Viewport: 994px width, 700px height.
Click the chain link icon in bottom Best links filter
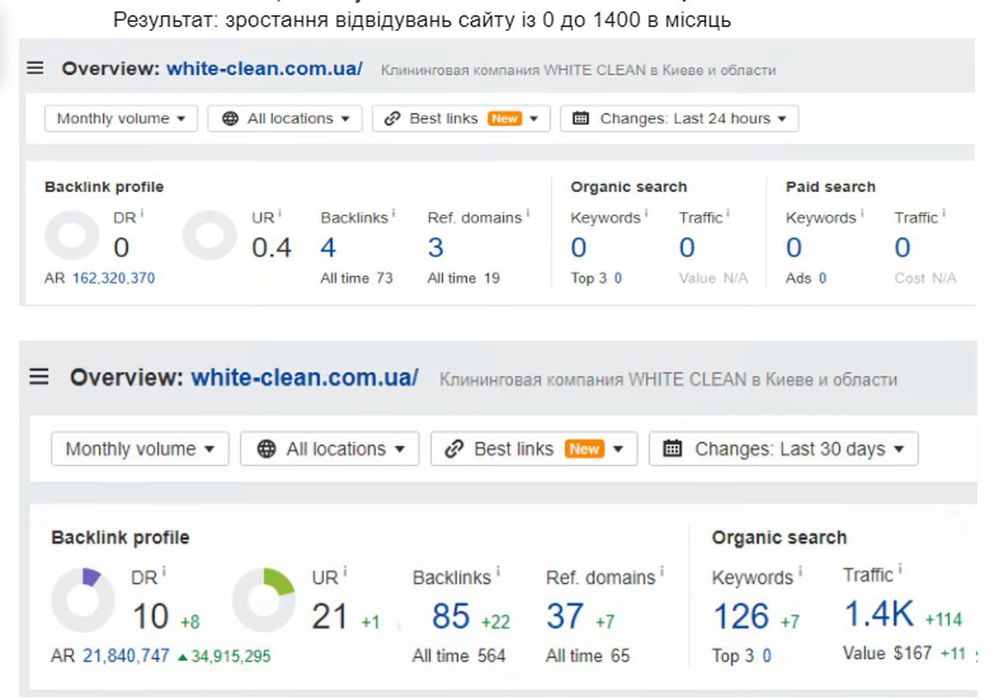point(454,449)
